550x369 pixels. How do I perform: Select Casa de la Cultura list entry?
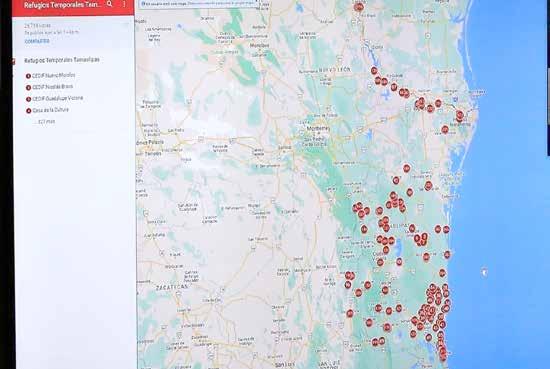pyautogui.click(x=51, y=110)
